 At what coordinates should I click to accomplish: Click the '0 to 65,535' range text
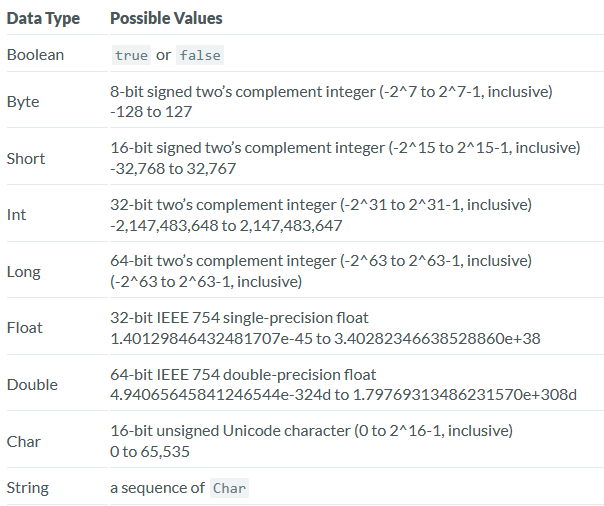click(x=150, y=452)
